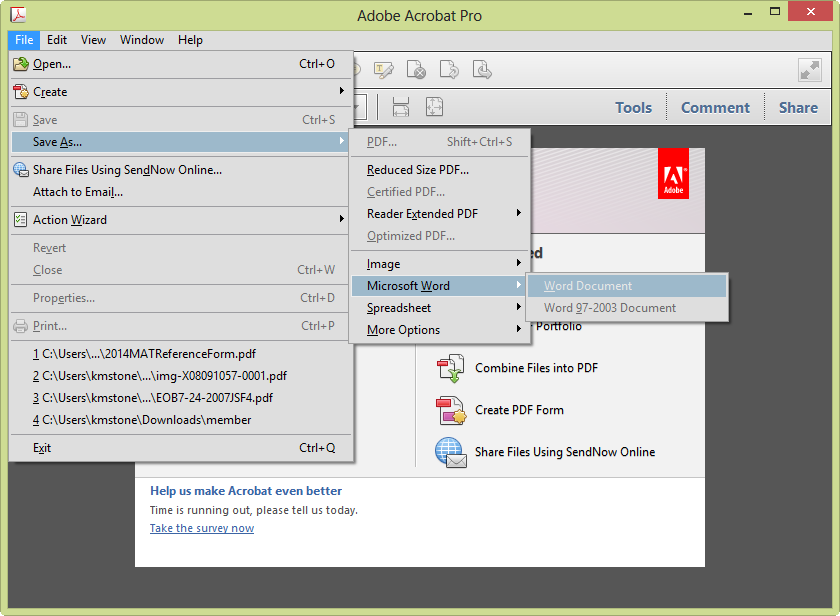
Task: Open the File menu
Action: pos(24,40)
